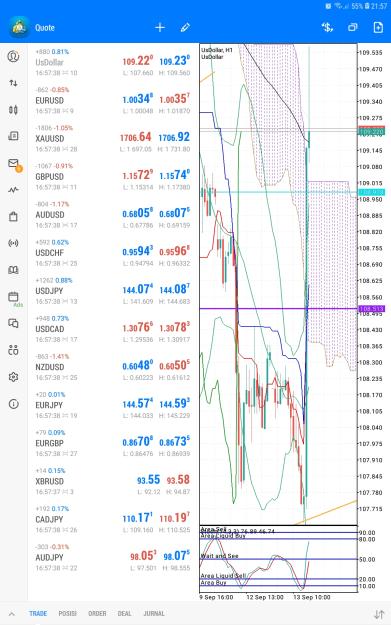Tap the Area Buy indicator label
The height and width of the screenshot is (625, 391).
(x=213, y=582)
